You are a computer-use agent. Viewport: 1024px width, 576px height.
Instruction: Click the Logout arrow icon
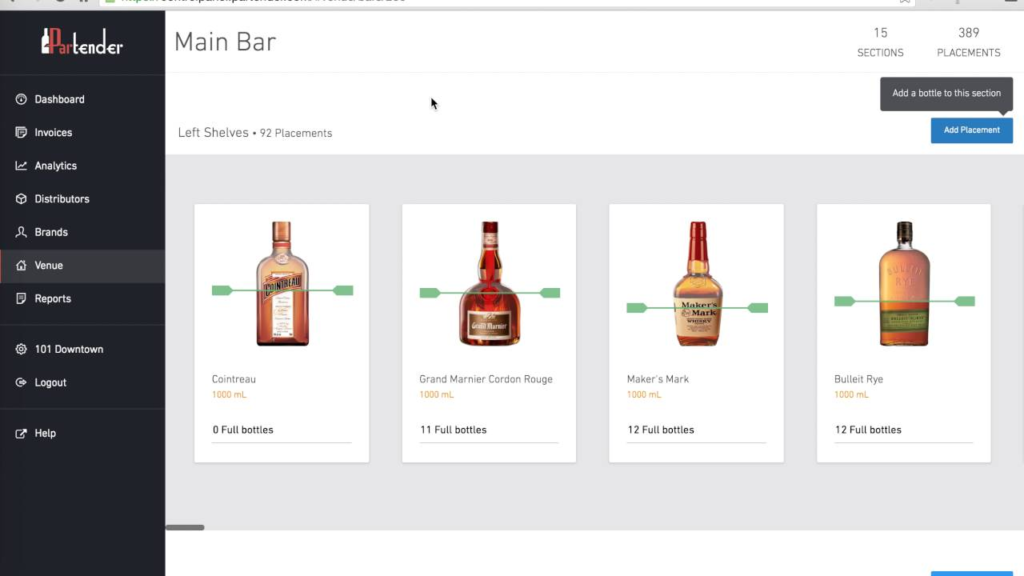pyautogui.click(x=21, y=383)
